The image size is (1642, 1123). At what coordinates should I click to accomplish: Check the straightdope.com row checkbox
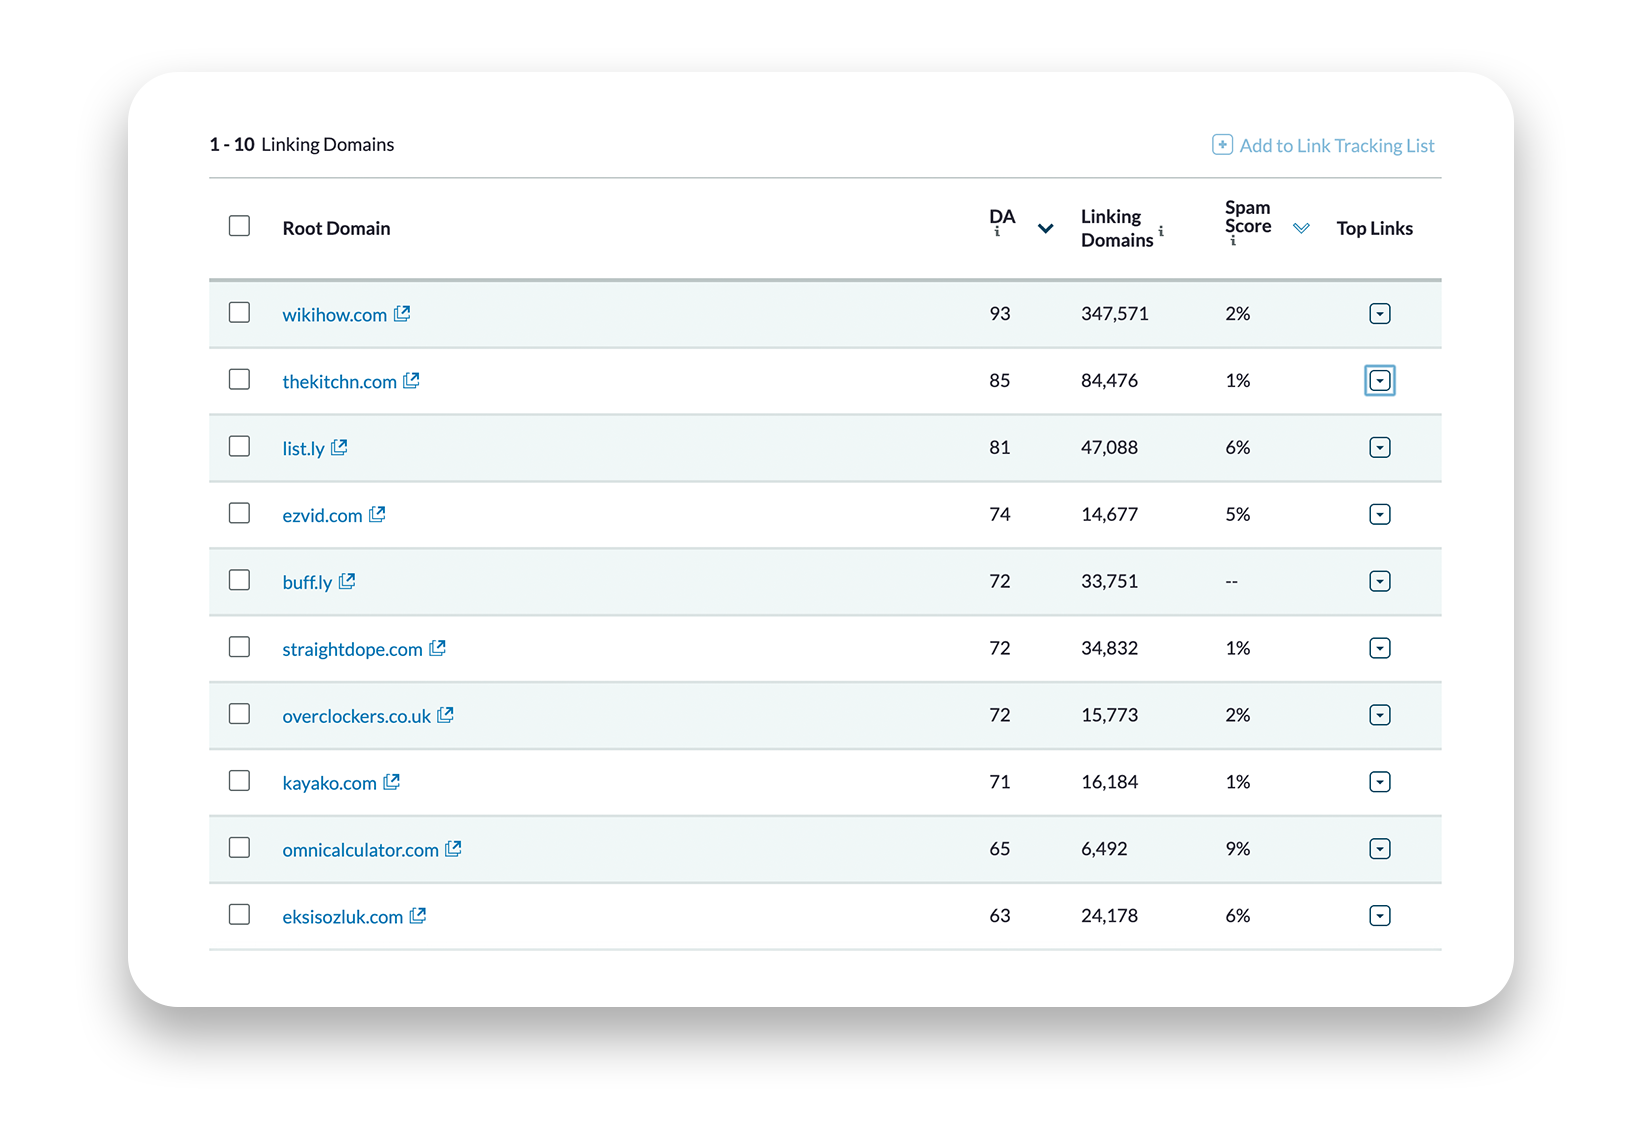pos(239,647)
